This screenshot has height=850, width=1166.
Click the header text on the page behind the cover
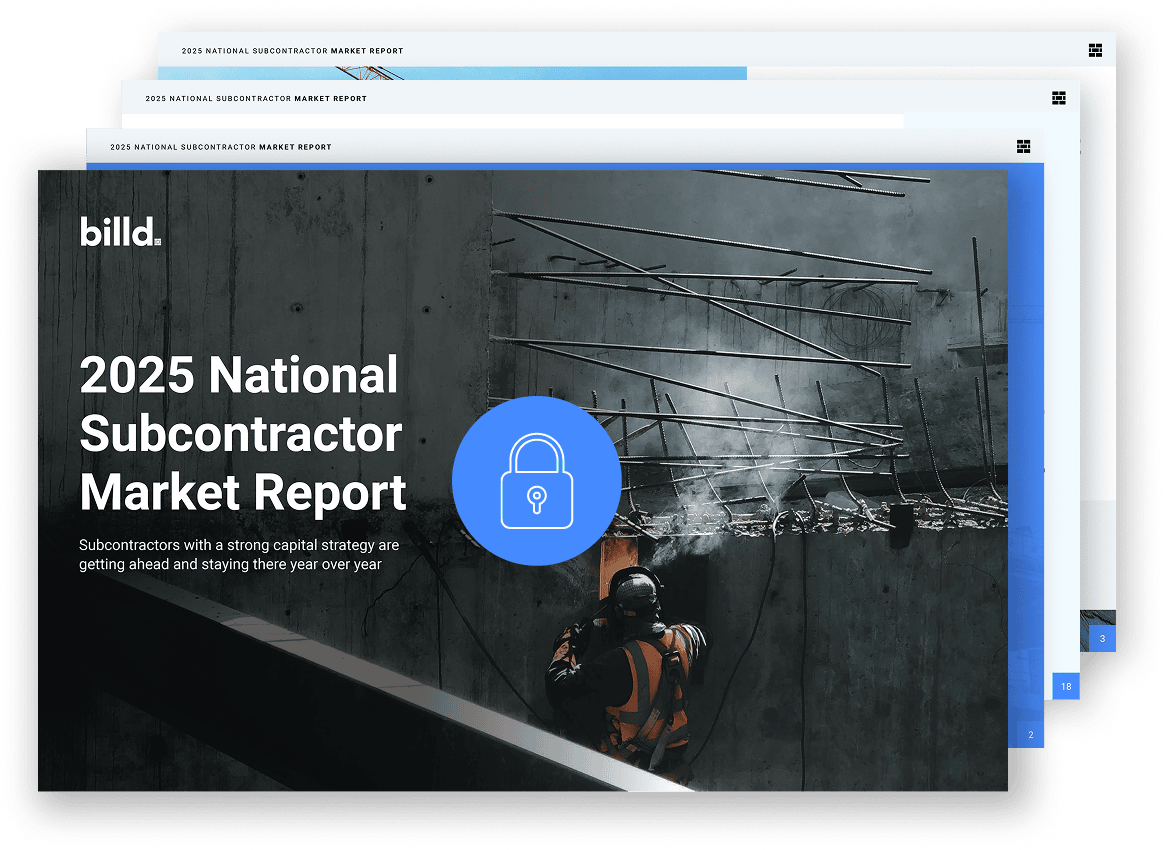tap(220, 147)
